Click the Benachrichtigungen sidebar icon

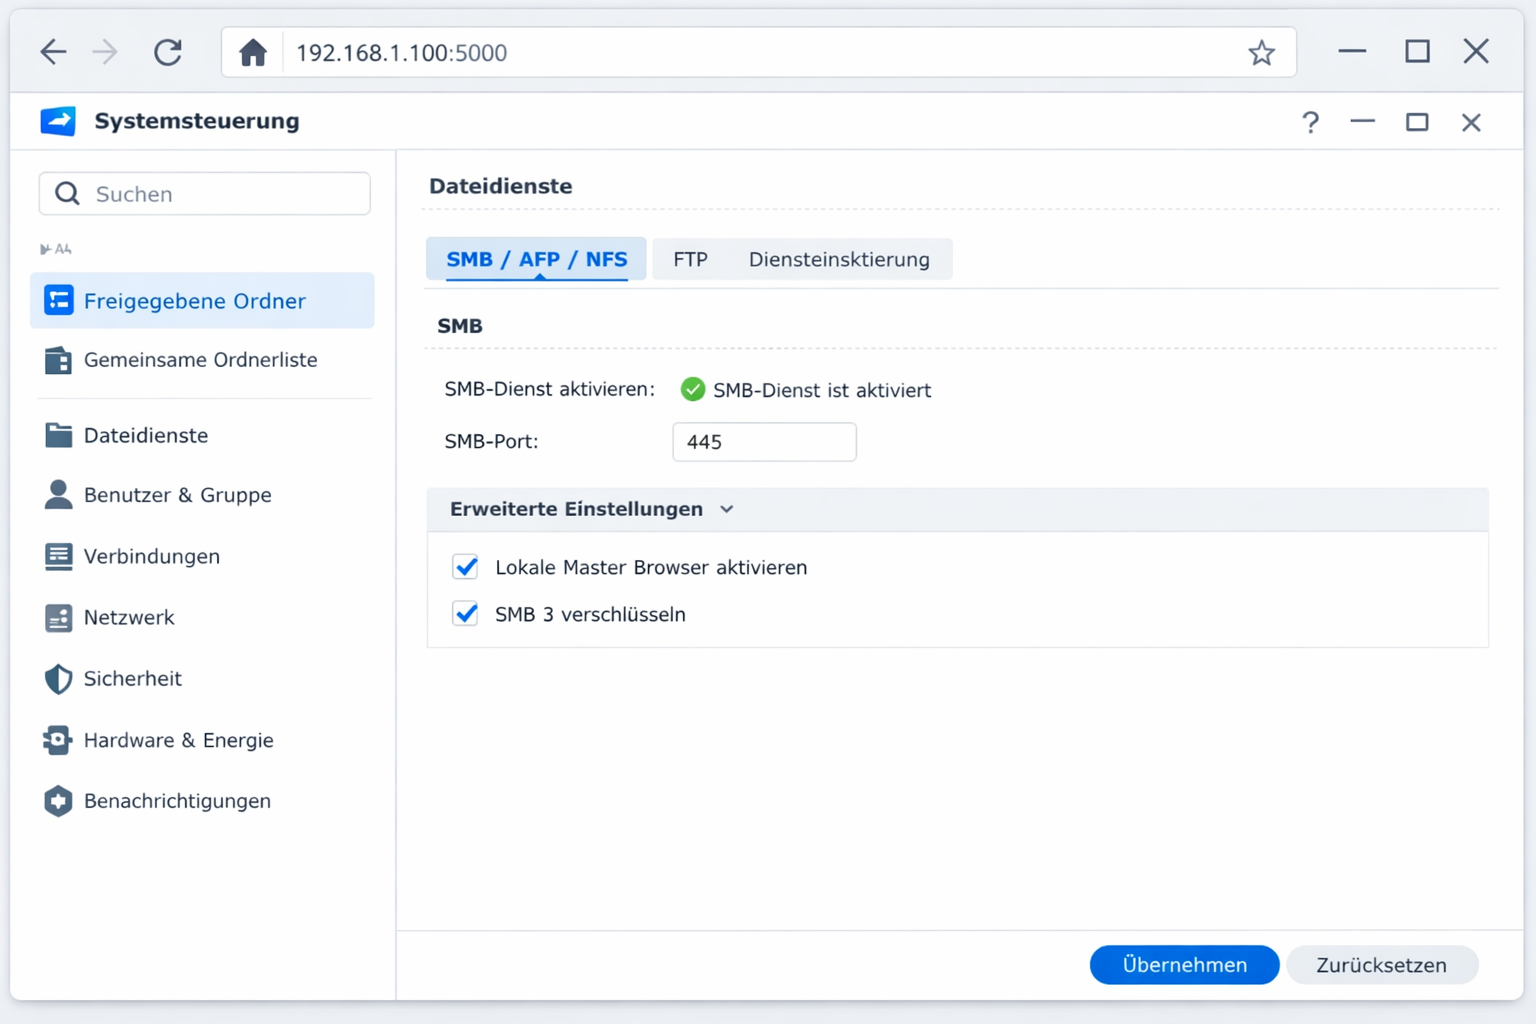[58, 801]
